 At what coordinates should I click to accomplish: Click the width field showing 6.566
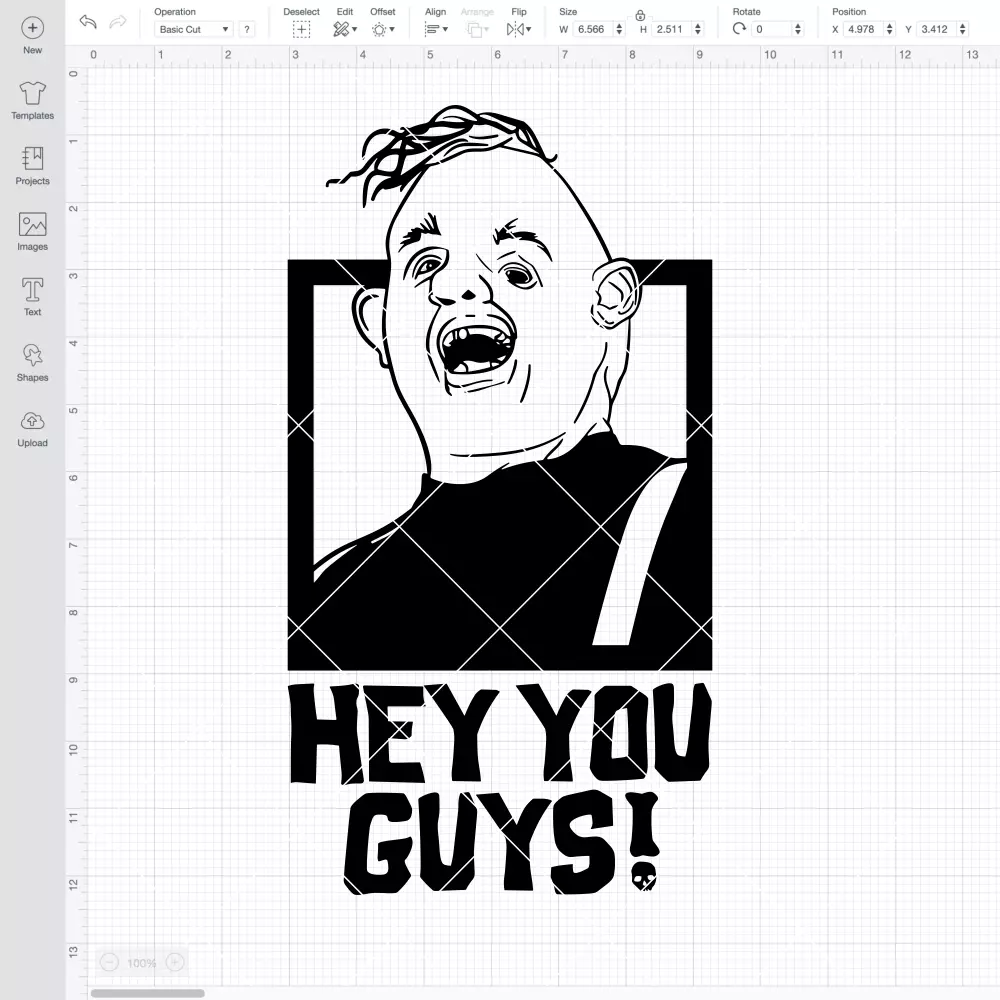(x=593, y=29)
